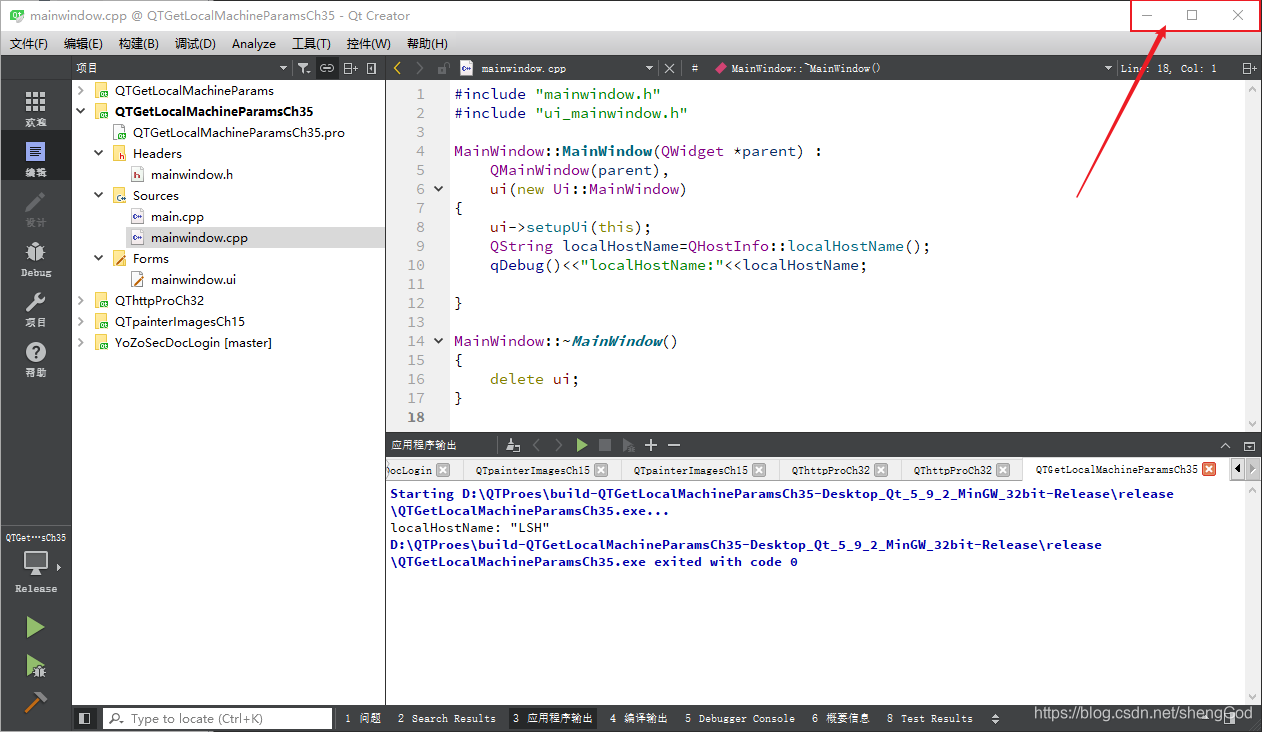Split the editor view

tap(1249, 68)
